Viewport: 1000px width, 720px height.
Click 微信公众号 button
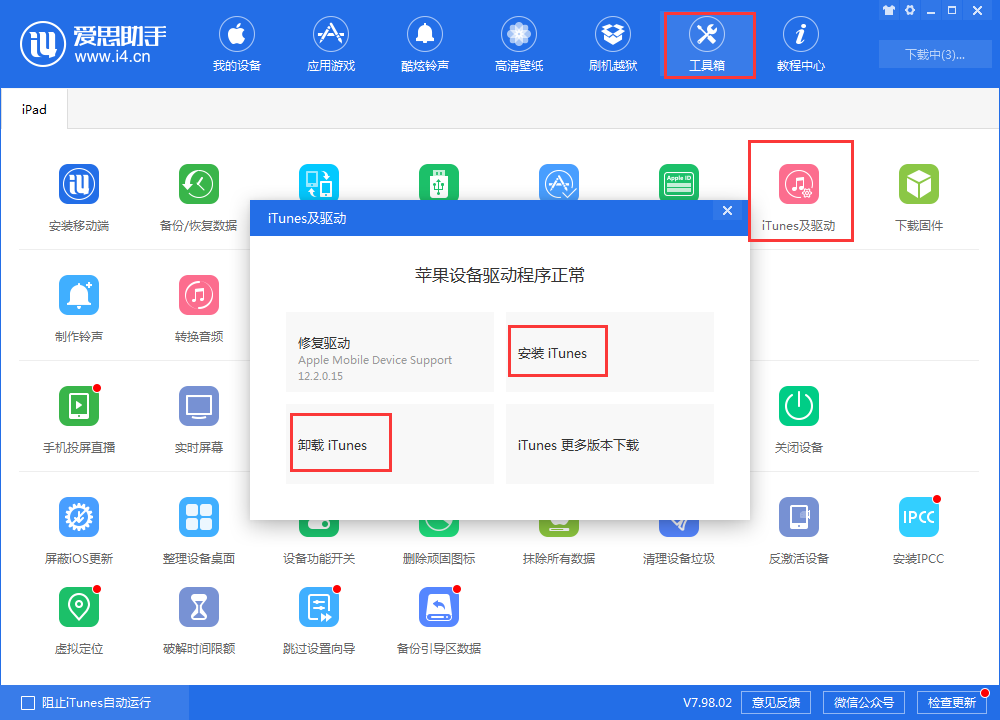864,703
